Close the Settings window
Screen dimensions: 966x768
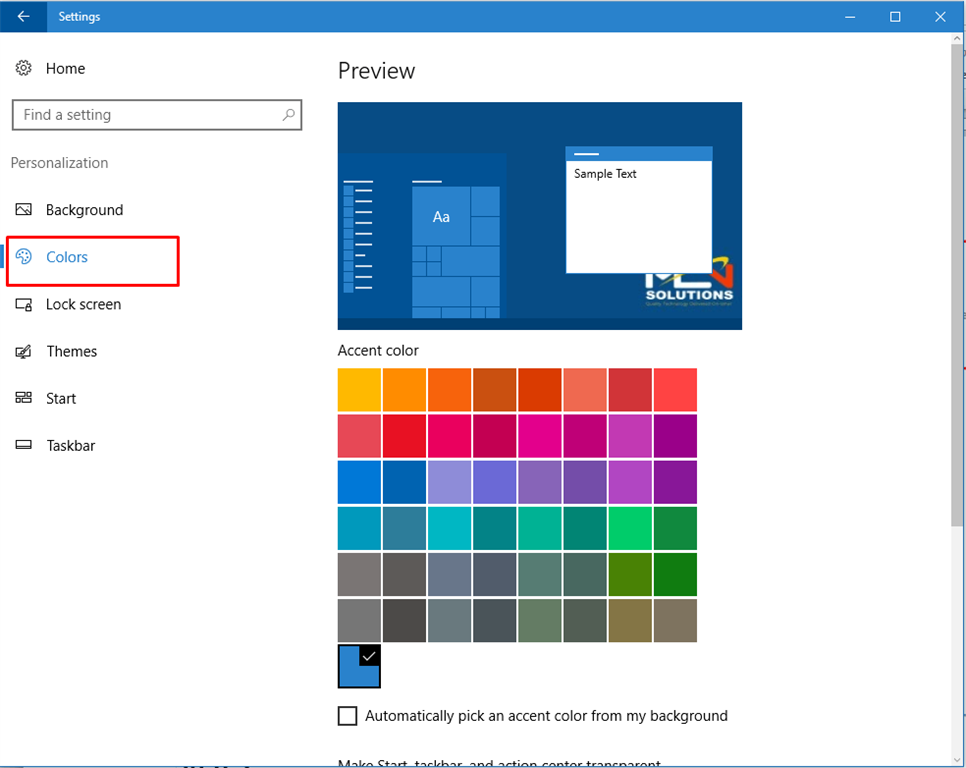[x=940, y=17]
